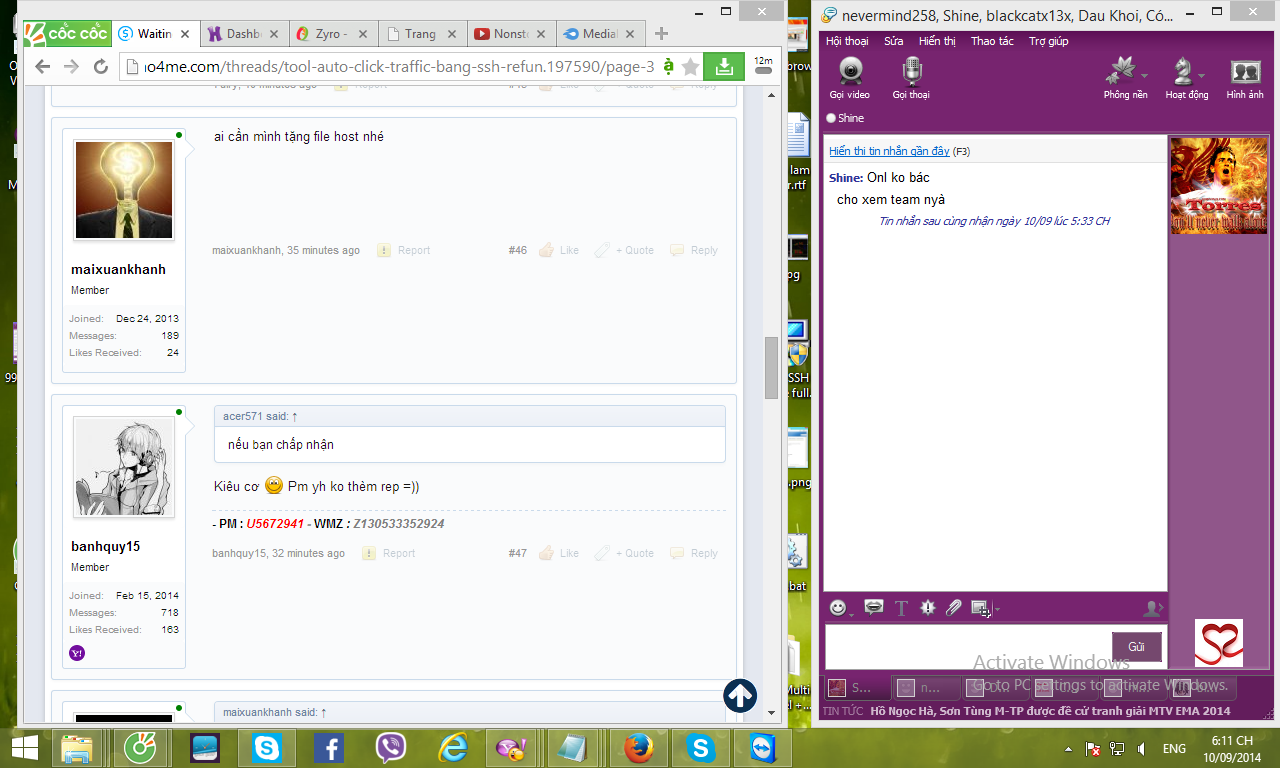
Task: Open the Trợ giúp menu
Action: 1049,41
